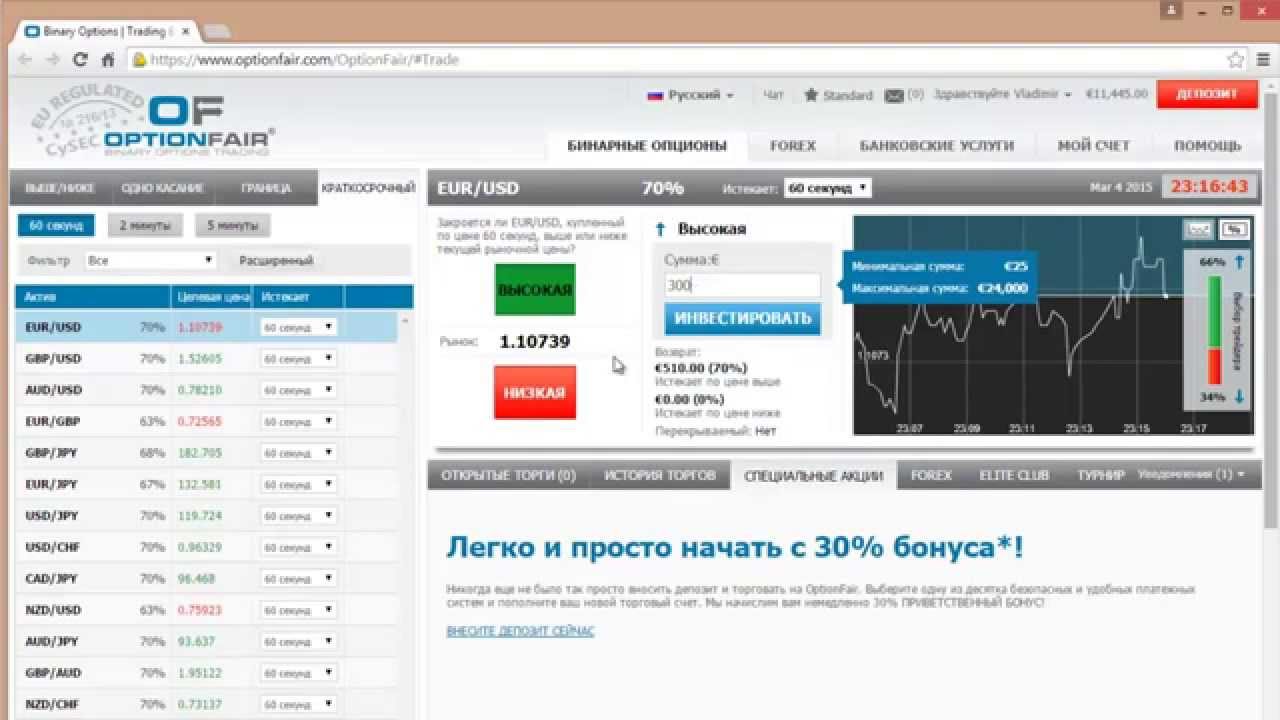Screen dimensions: 1280x720
Task: Expand the Уведомления (1) notifications menu
Action: coord(1191,474)
